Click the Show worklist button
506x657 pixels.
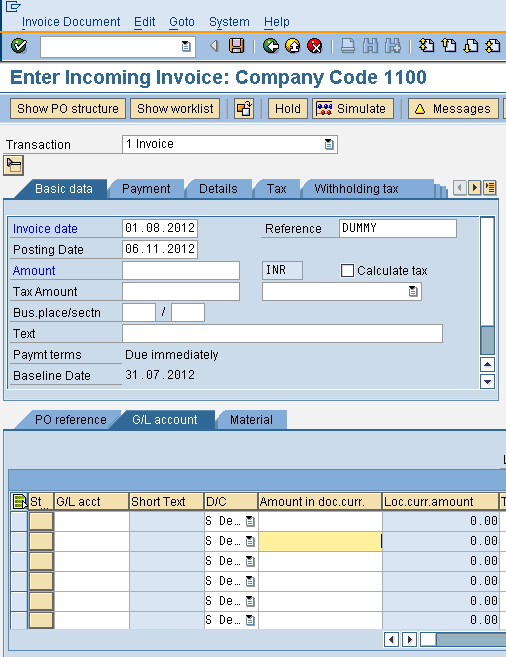click(175, 109)
